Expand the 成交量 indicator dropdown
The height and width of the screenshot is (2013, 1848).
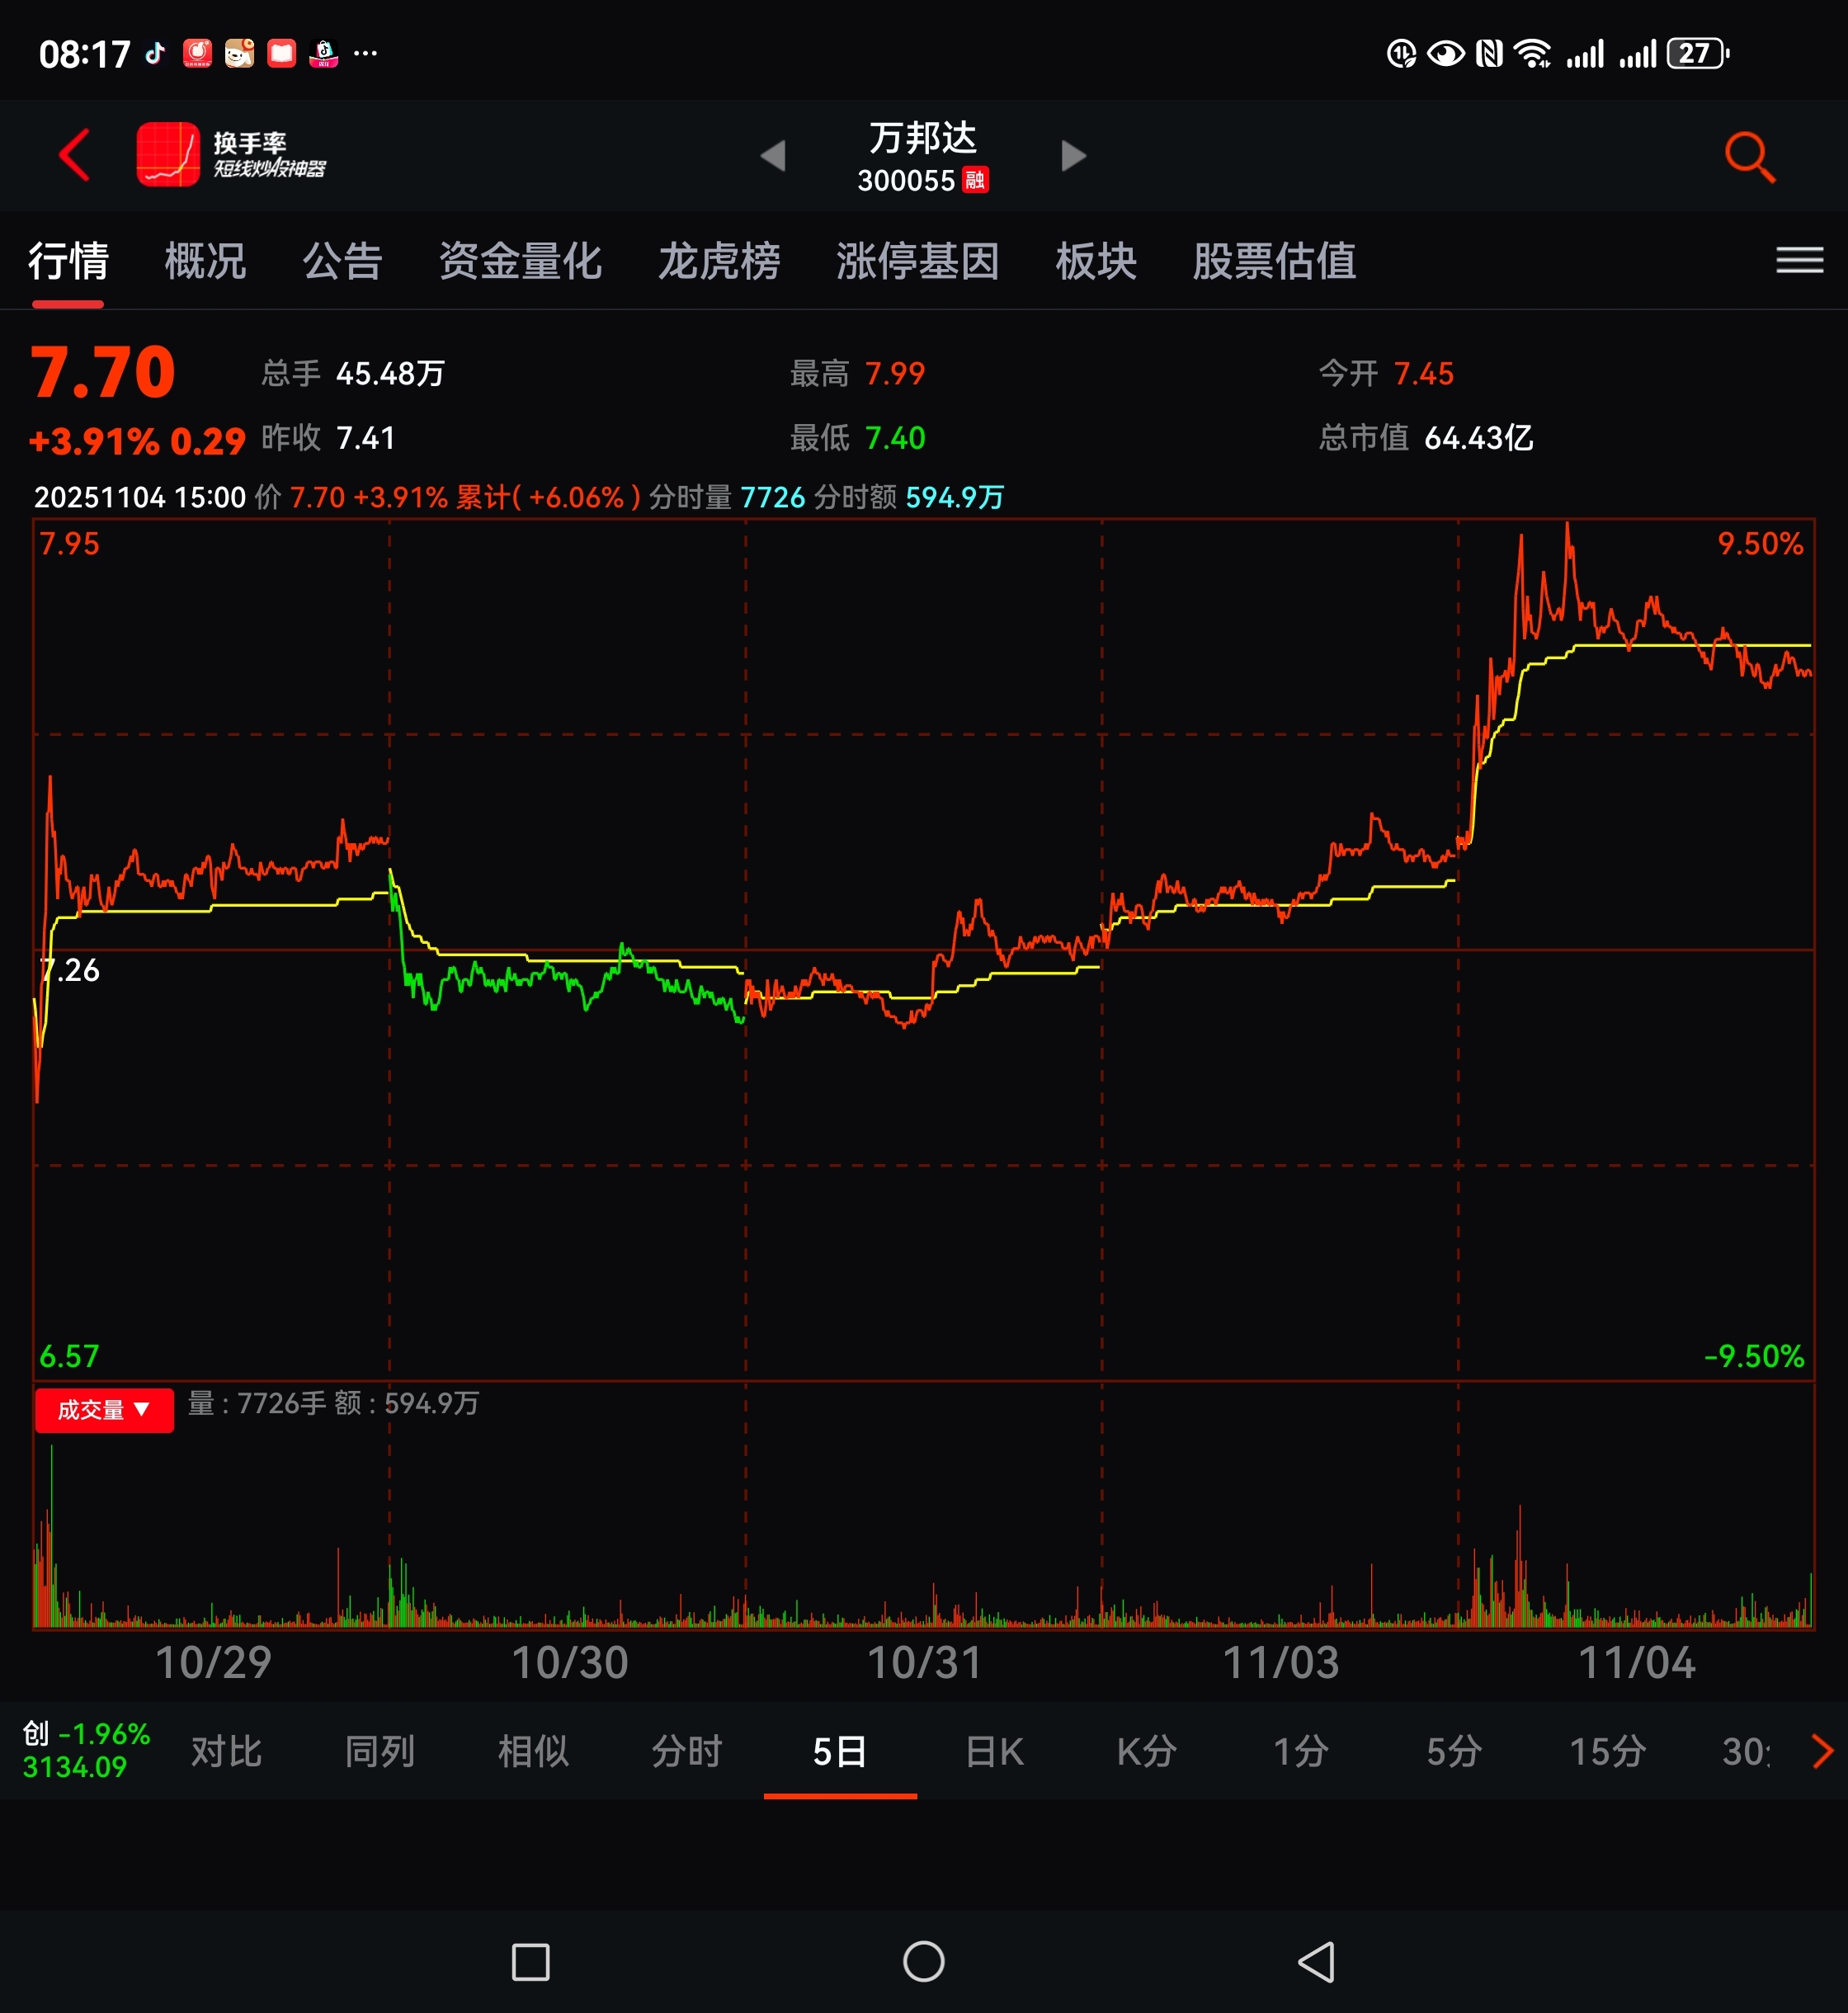[104, 1410]
